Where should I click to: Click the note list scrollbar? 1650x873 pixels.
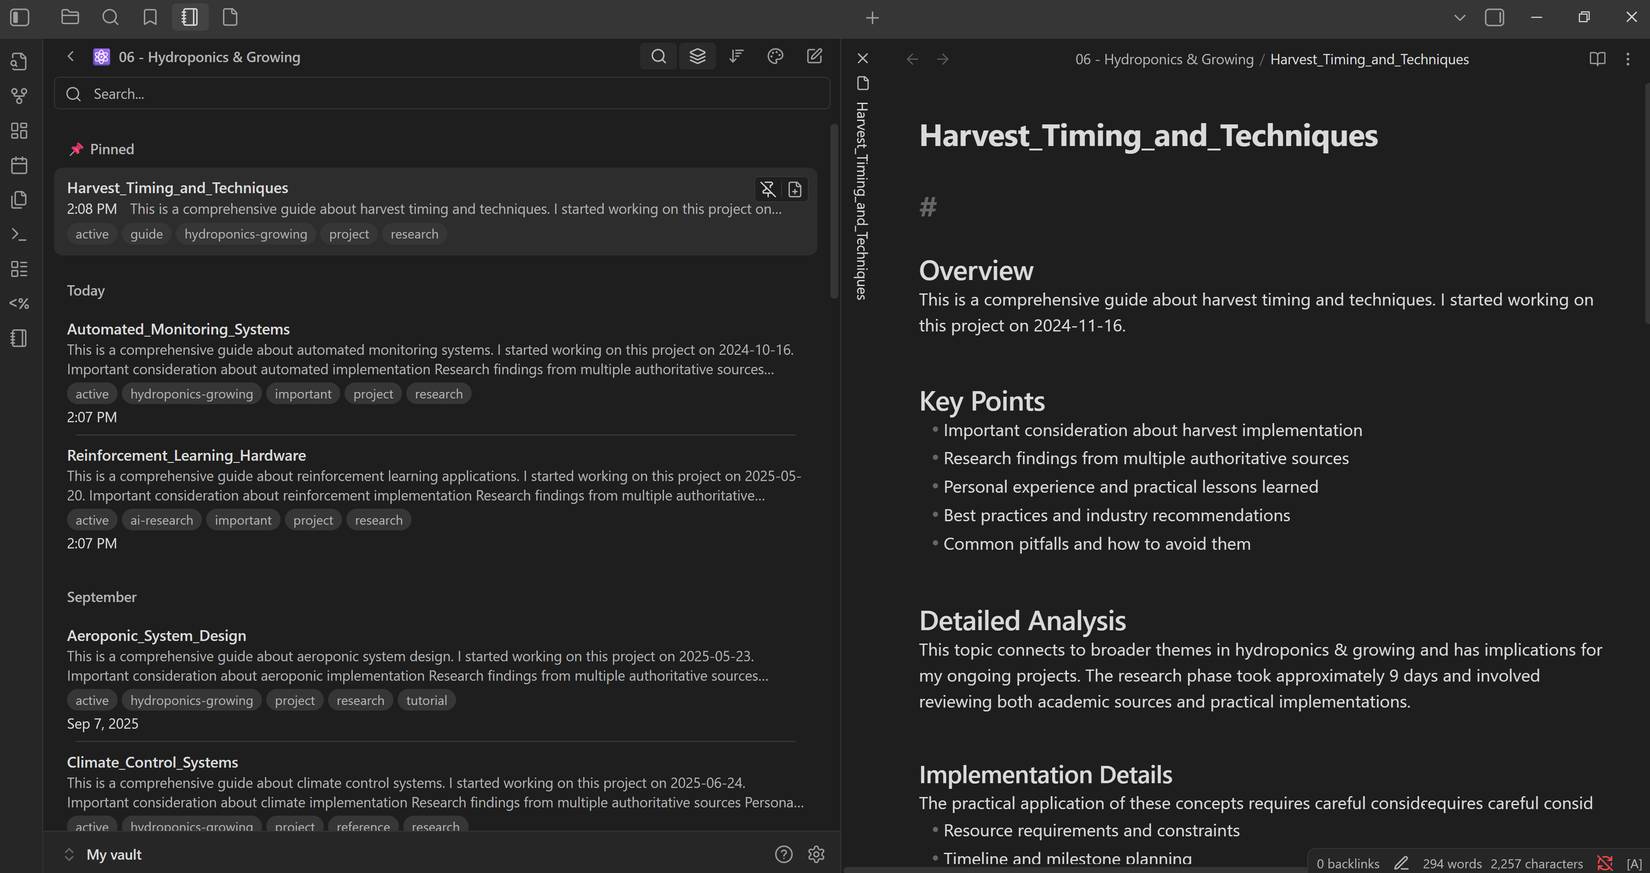coord(834,210)
